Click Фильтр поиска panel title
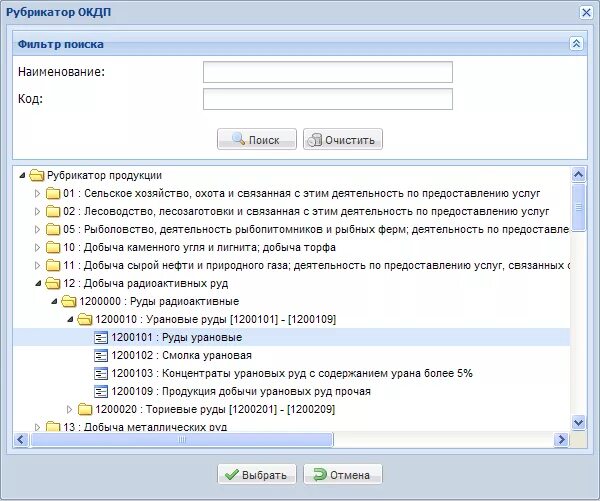 coord(60,44)
